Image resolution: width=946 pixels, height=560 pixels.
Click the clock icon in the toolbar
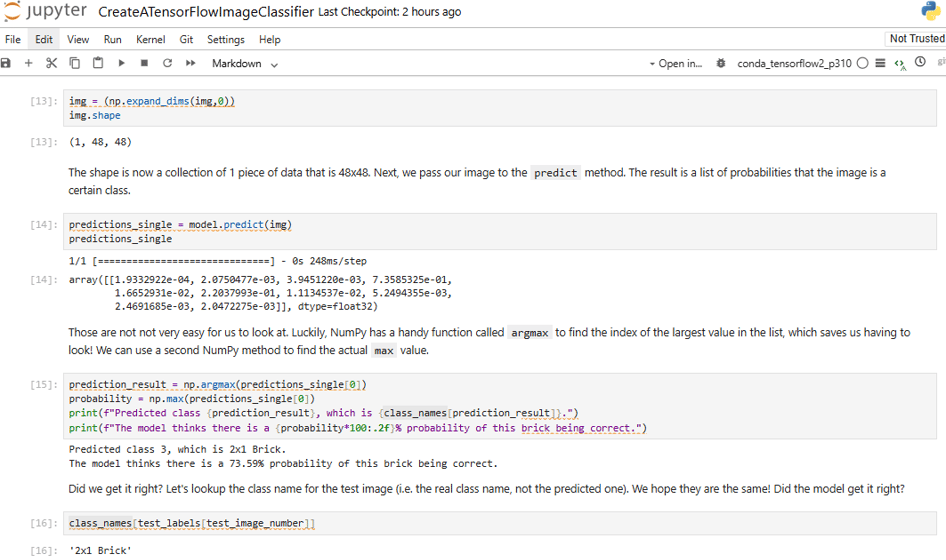[920, 62]
